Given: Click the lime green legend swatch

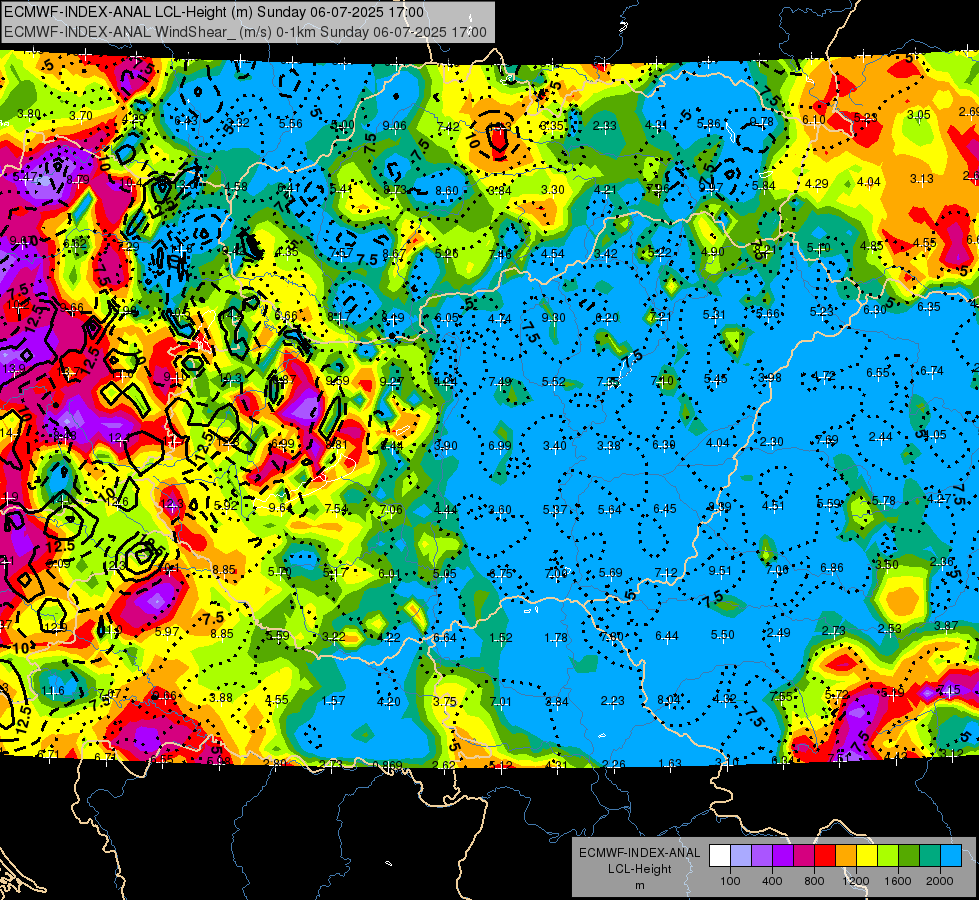Looking at the screenshot, I should pos(888,855).
